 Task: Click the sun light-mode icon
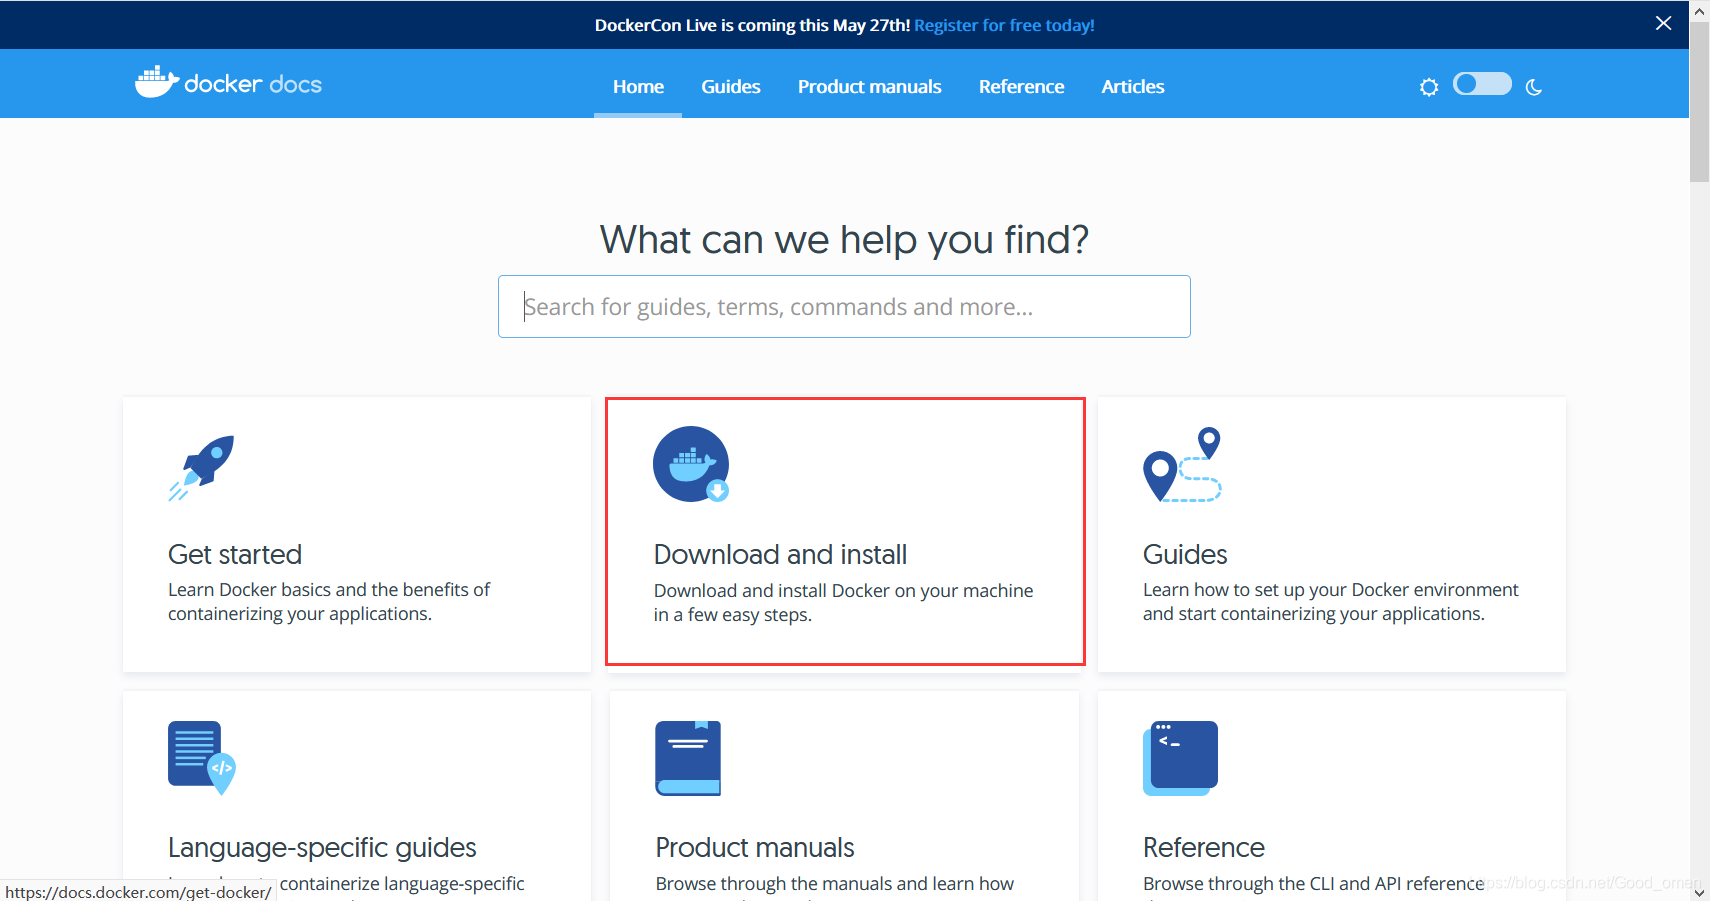[1429, 87]
